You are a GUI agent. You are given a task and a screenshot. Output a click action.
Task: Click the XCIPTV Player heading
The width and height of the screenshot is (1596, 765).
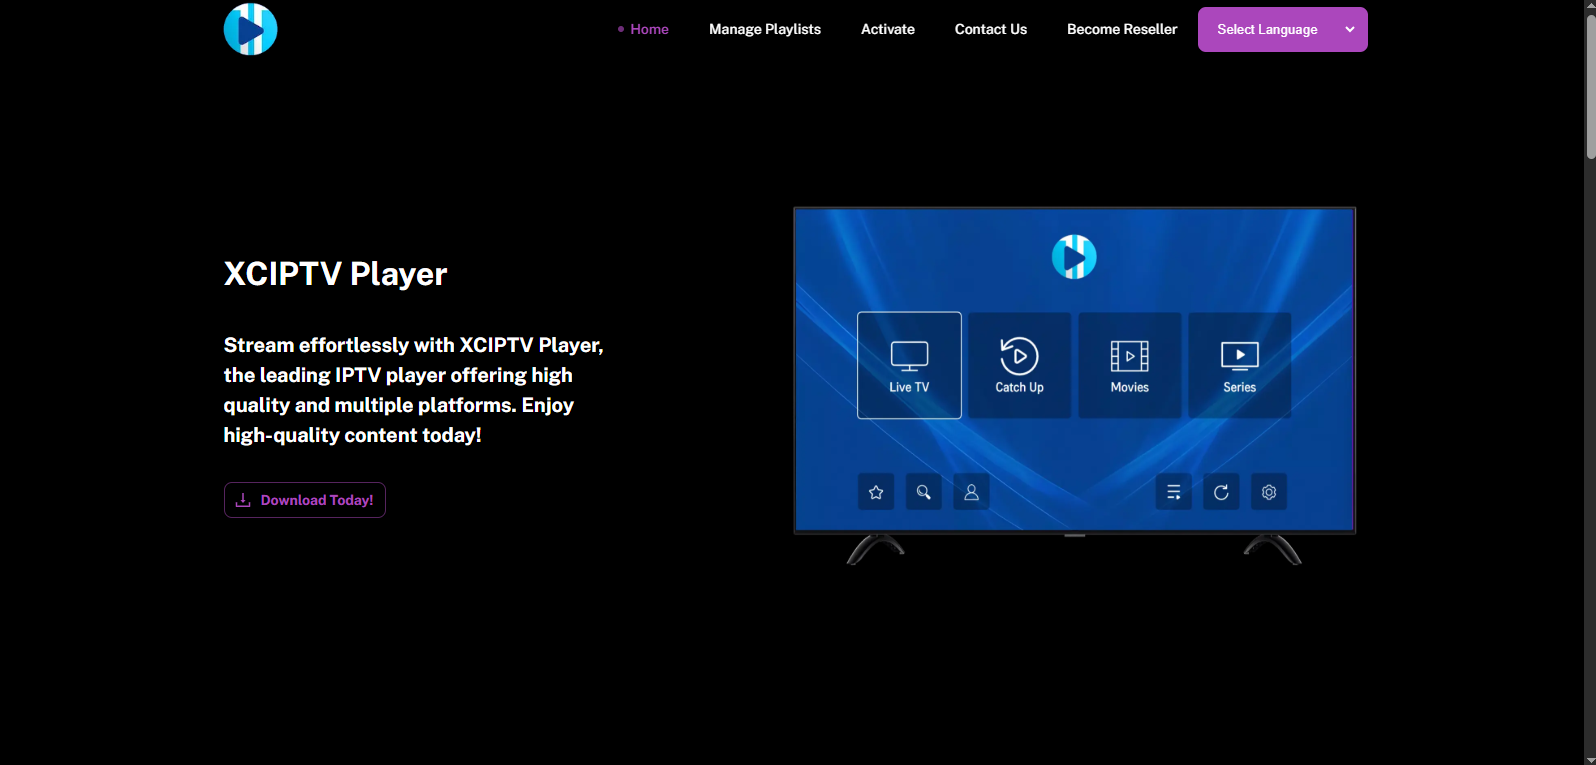335,274
